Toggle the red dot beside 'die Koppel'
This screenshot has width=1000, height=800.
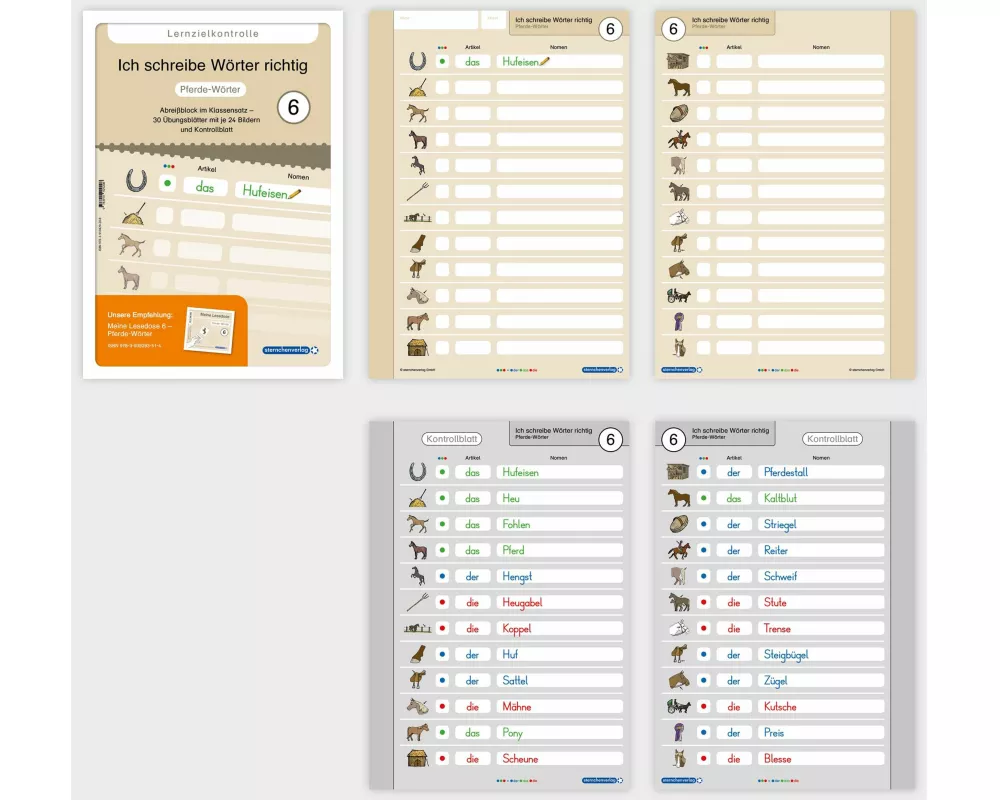(x=442, y=628)
